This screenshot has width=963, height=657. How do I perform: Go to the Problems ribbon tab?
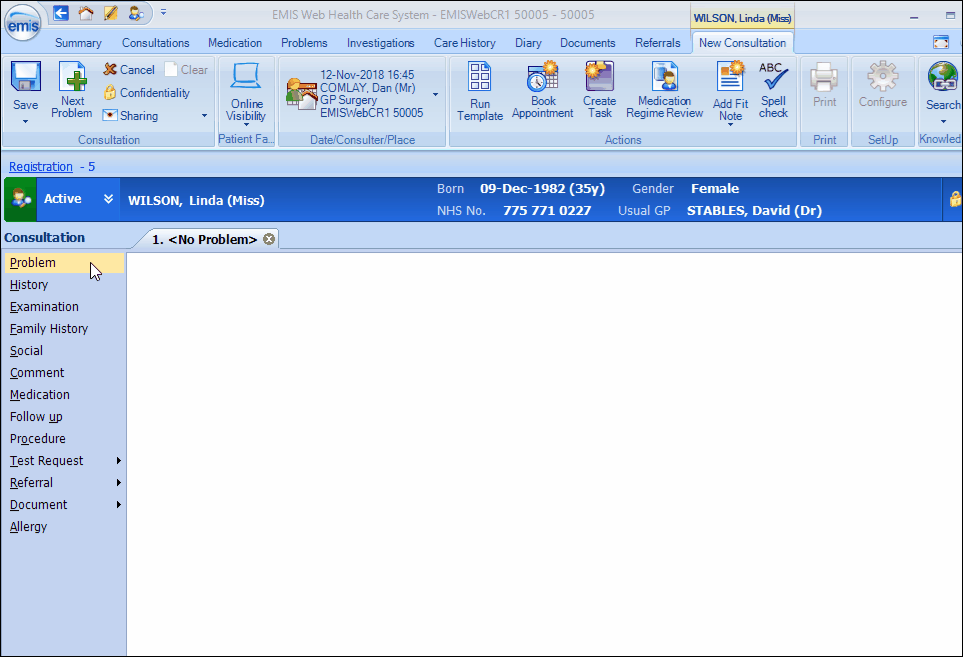click(304, 43)
